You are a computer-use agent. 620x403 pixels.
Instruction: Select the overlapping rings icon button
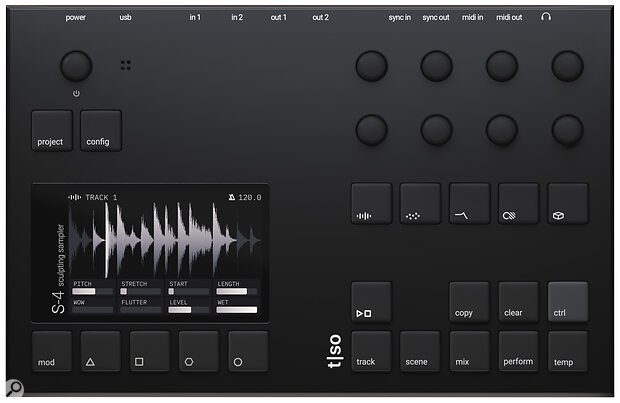click(518, 204)
